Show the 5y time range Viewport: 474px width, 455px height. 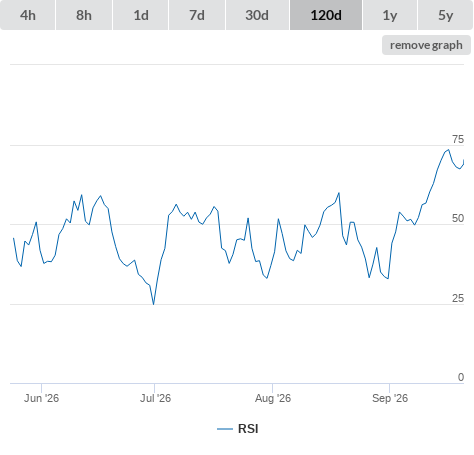(446, 15)
